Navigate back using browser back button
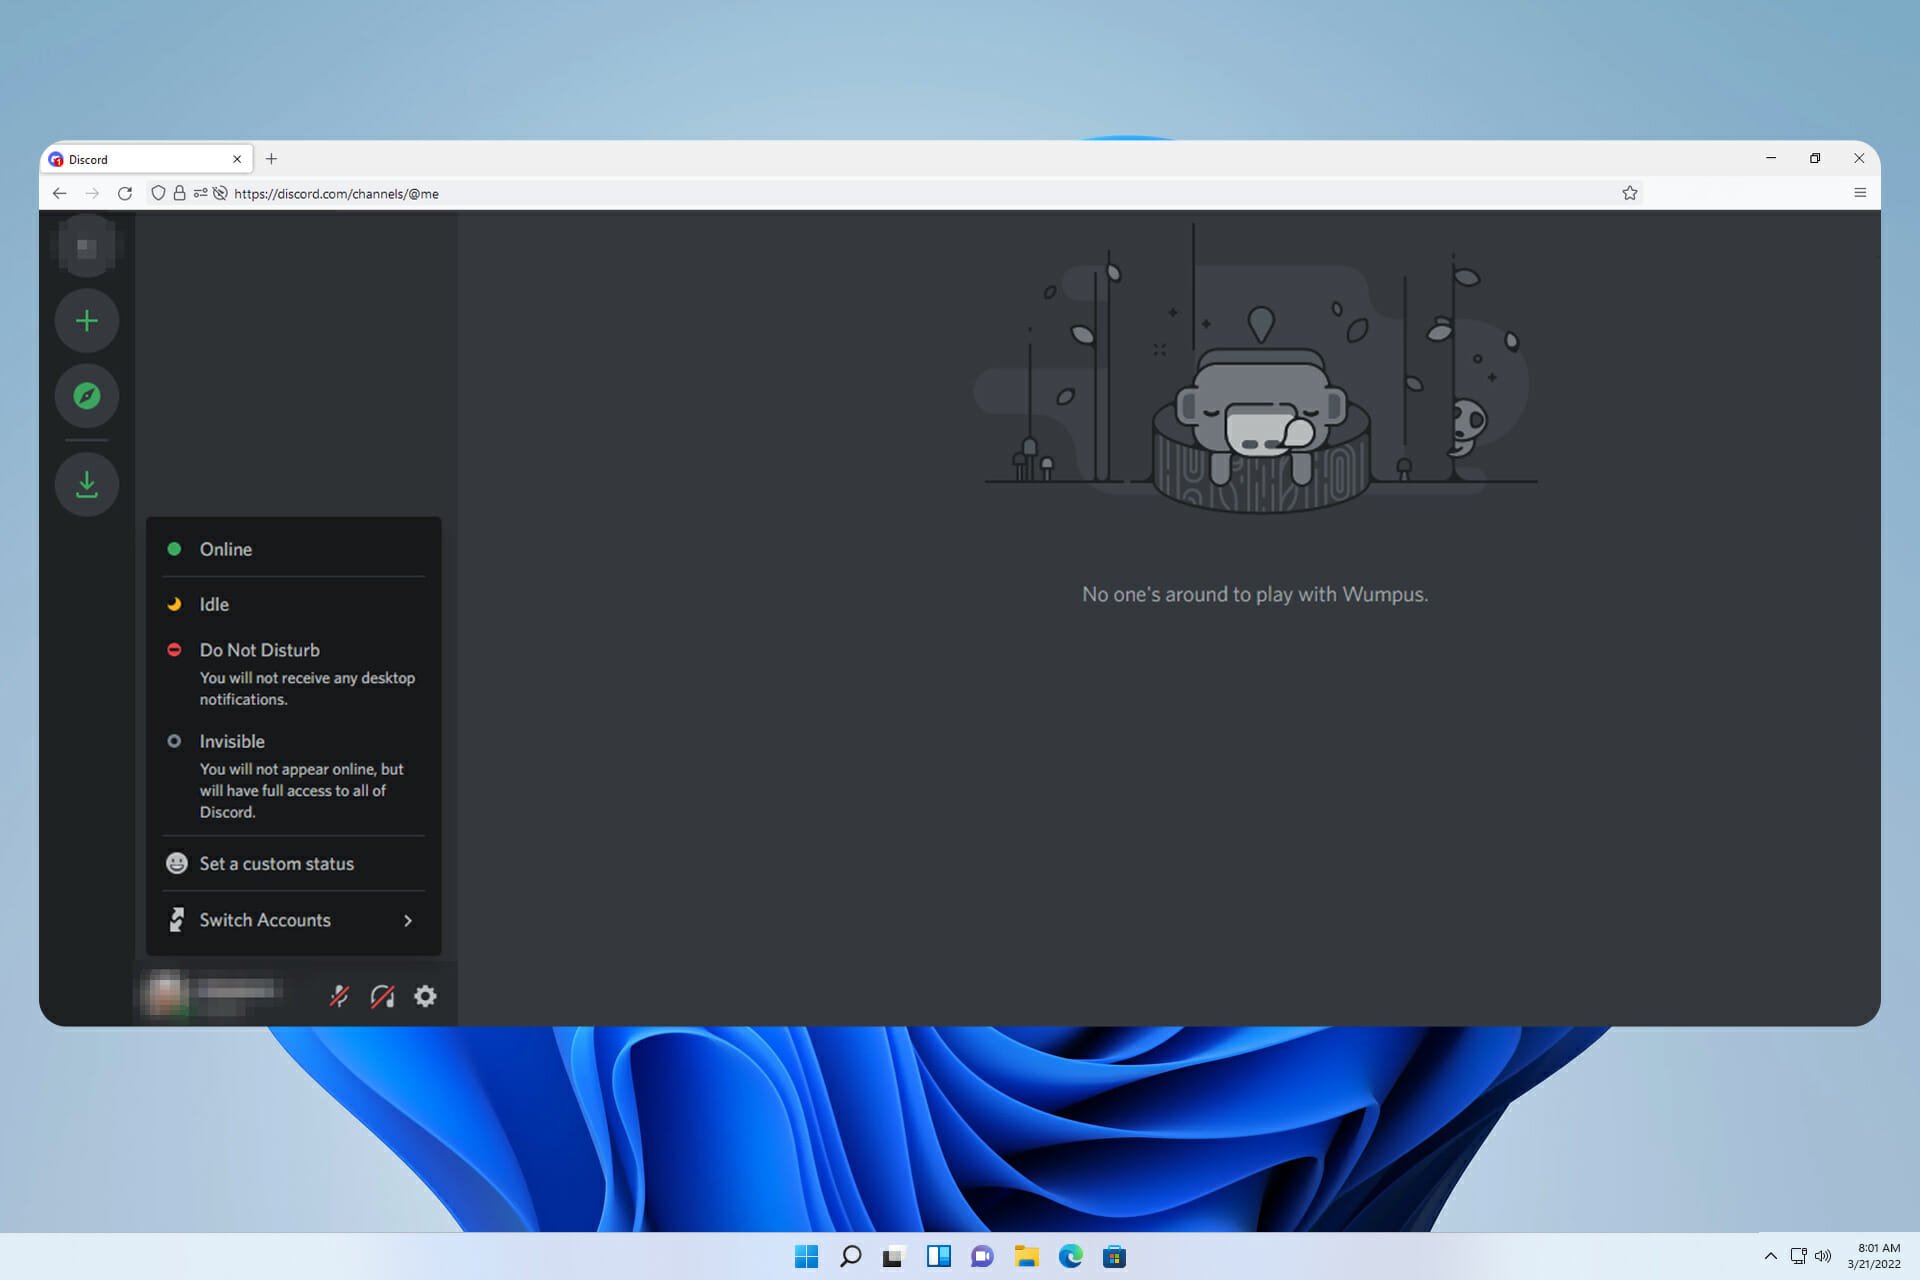This screenshot has width=1920, height=1280. (x=57, y=193)
